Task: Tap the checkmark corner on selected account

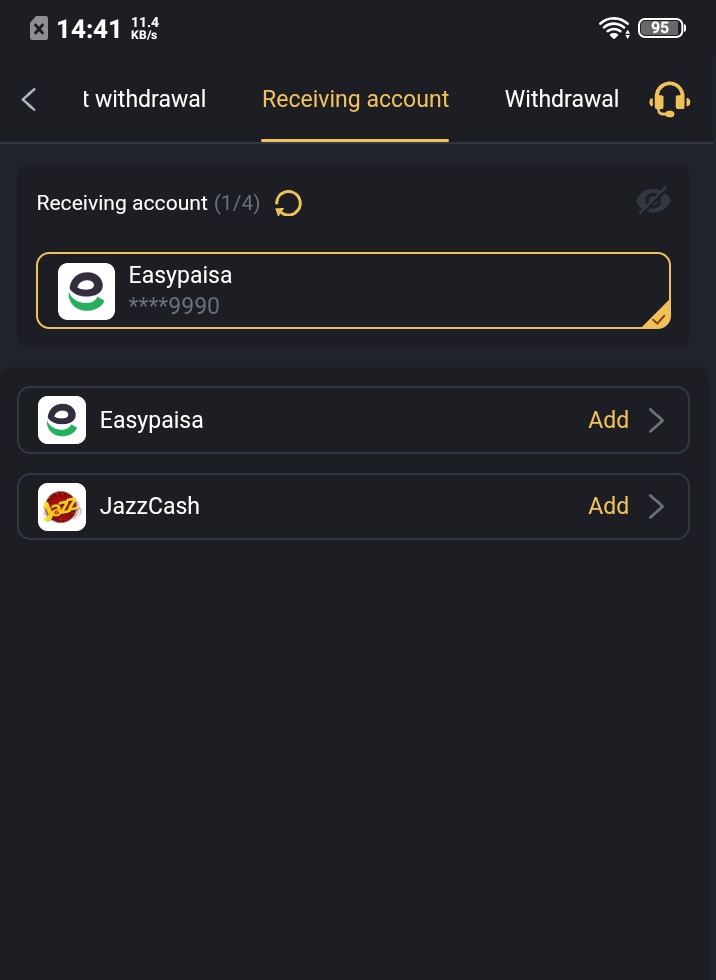Action: [658, 318]
